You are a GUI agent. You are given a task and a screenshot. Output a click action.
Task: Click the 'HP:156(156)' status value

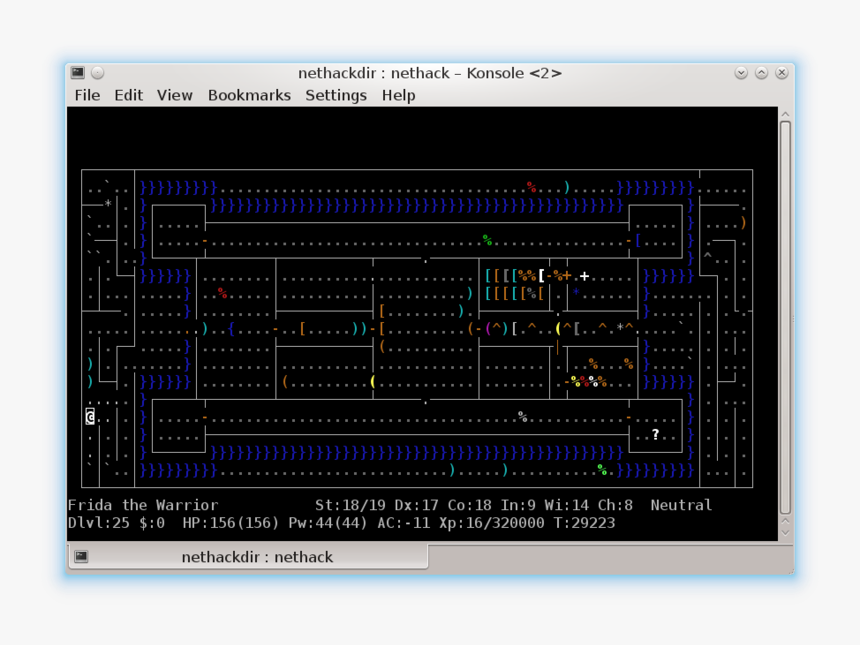point(230,523)
